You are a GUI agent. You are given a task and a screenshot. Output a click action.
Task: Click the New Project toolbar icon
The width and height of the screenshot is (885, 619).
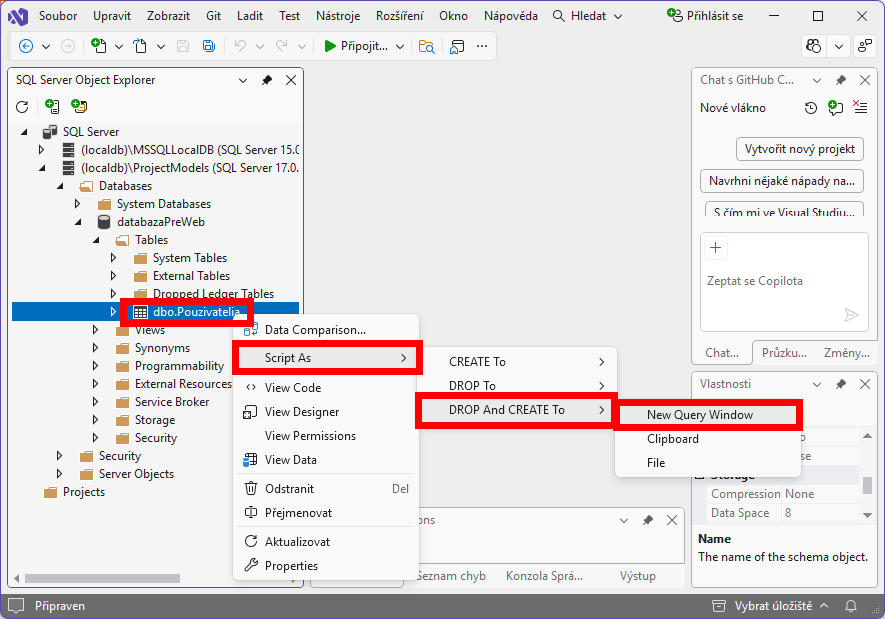pyautogui.click(x=98, y=46)
